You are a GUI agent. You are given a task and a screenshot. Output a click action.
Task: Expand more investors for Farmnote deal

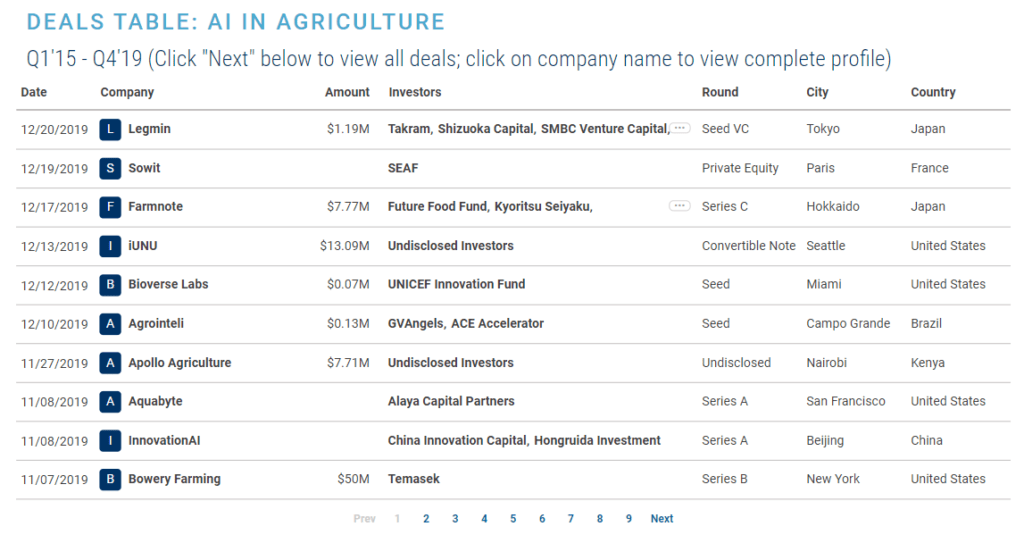tap(680, 206)
